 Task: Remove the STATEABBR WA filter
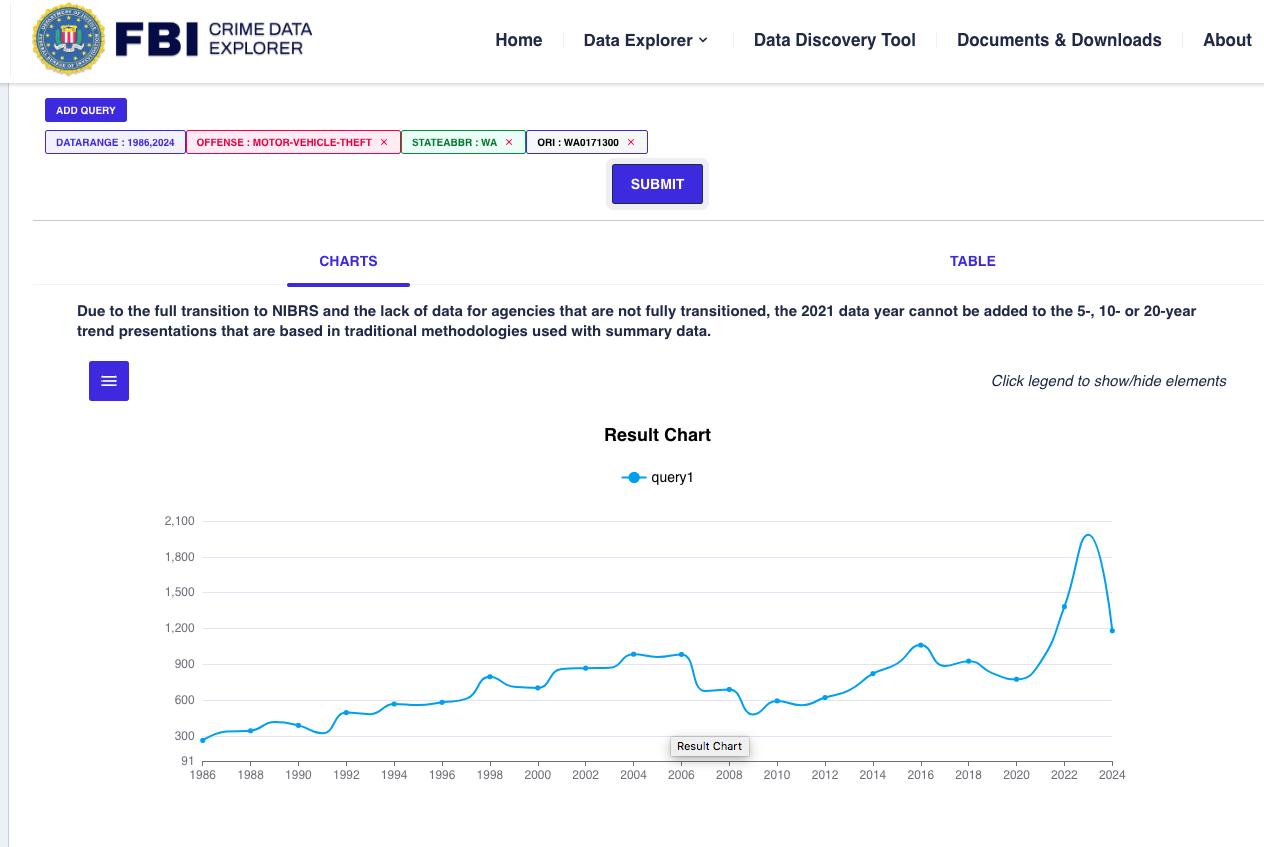tap(509, 143)
